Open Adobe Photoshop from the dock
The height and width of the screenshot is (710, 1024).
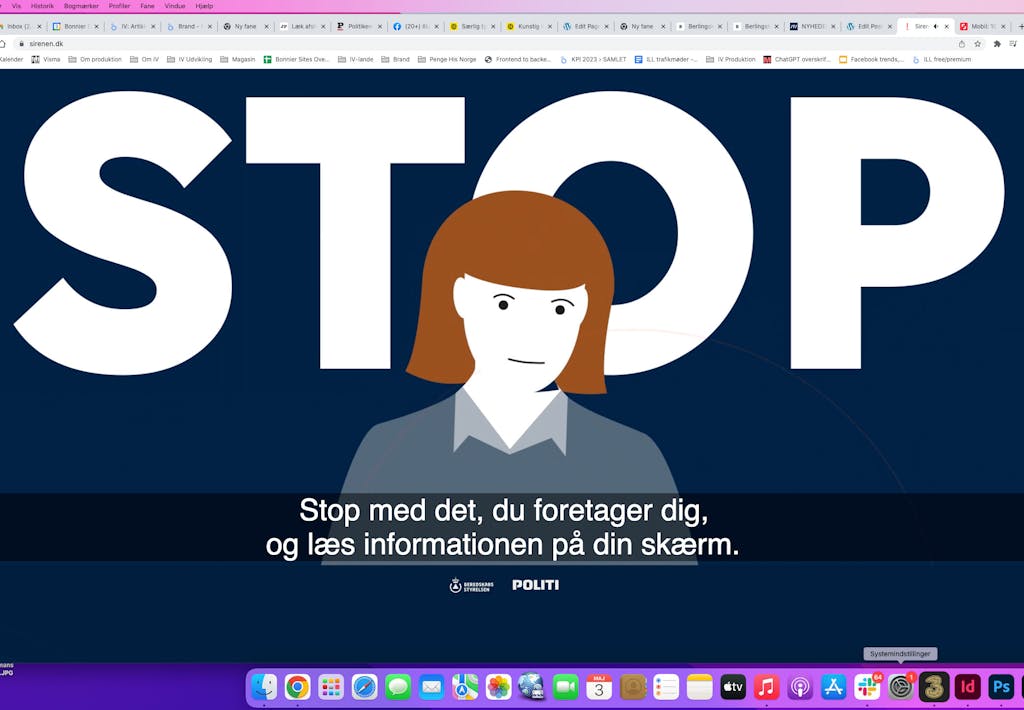click(x=1000, y=687)
